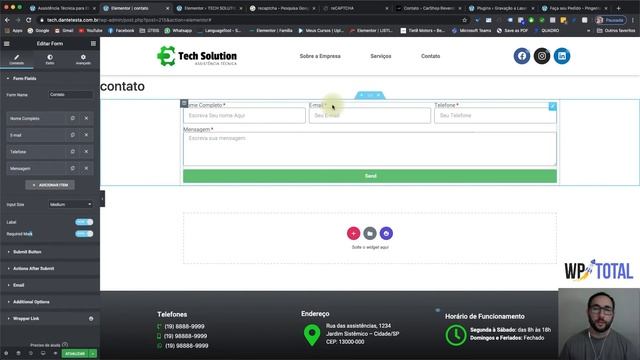
Task: Click the Seu E-mail input field
Action: (370, 116)
